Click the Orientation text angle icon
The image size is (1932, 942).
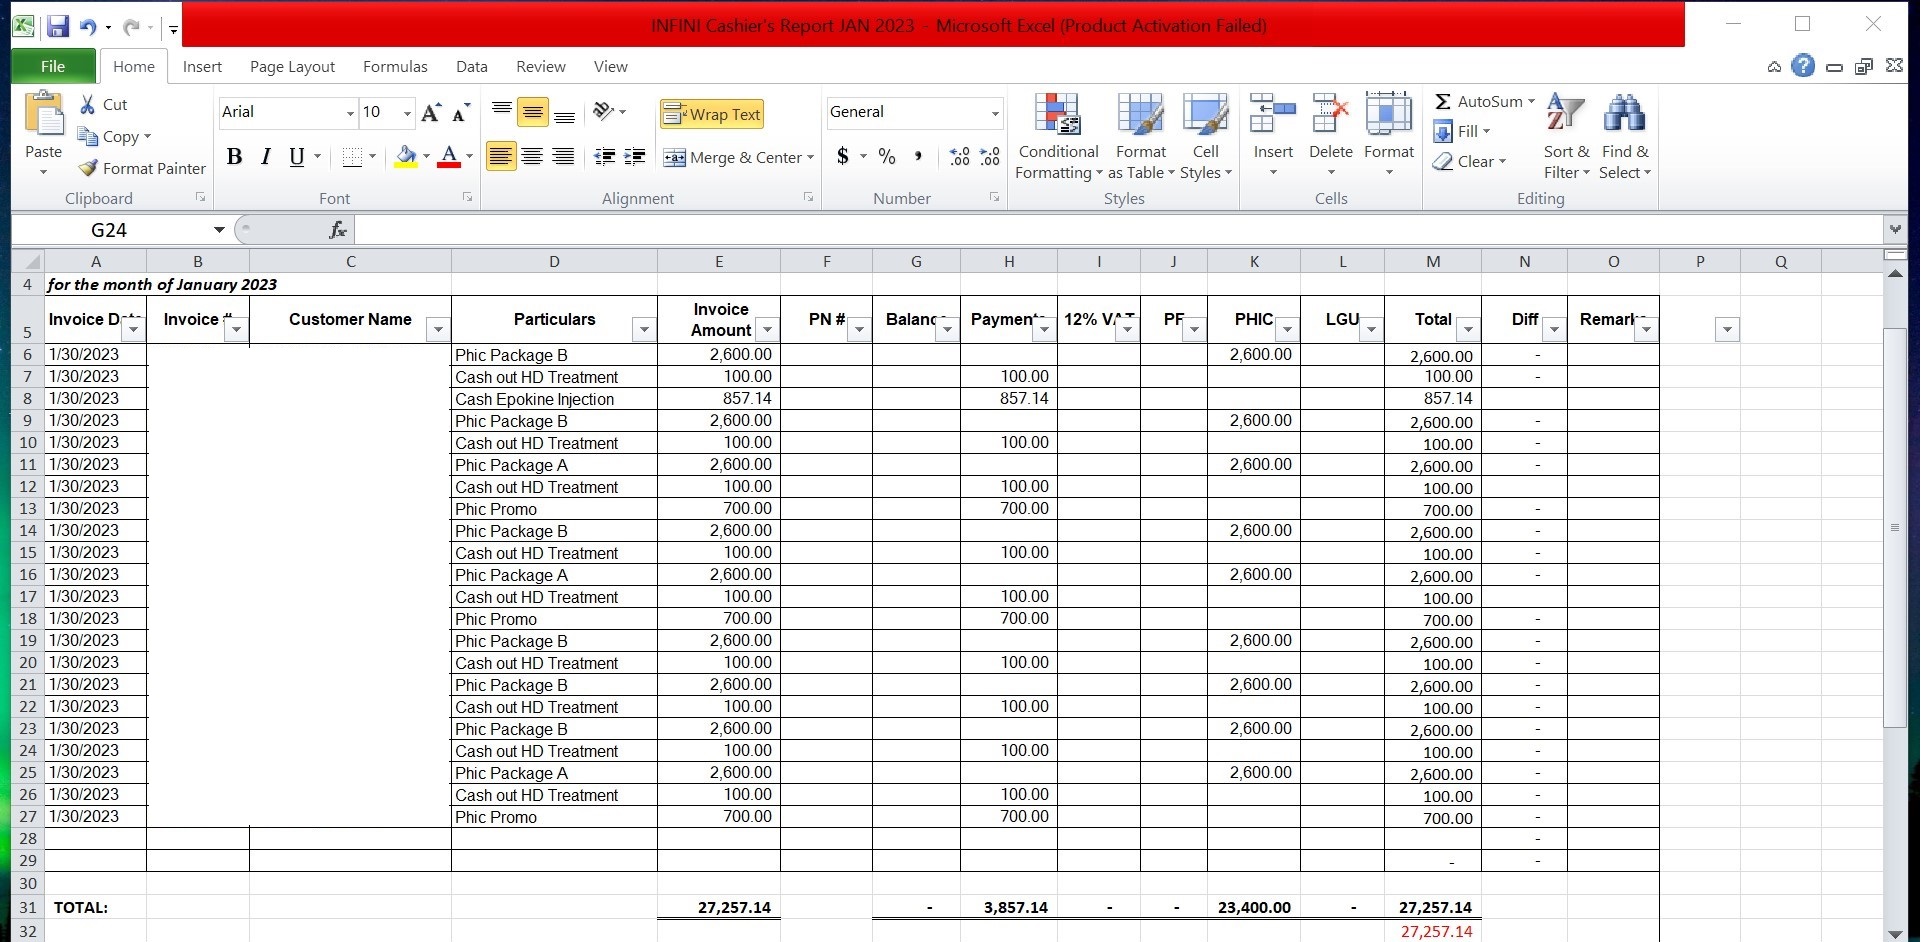tap(603, 111)
